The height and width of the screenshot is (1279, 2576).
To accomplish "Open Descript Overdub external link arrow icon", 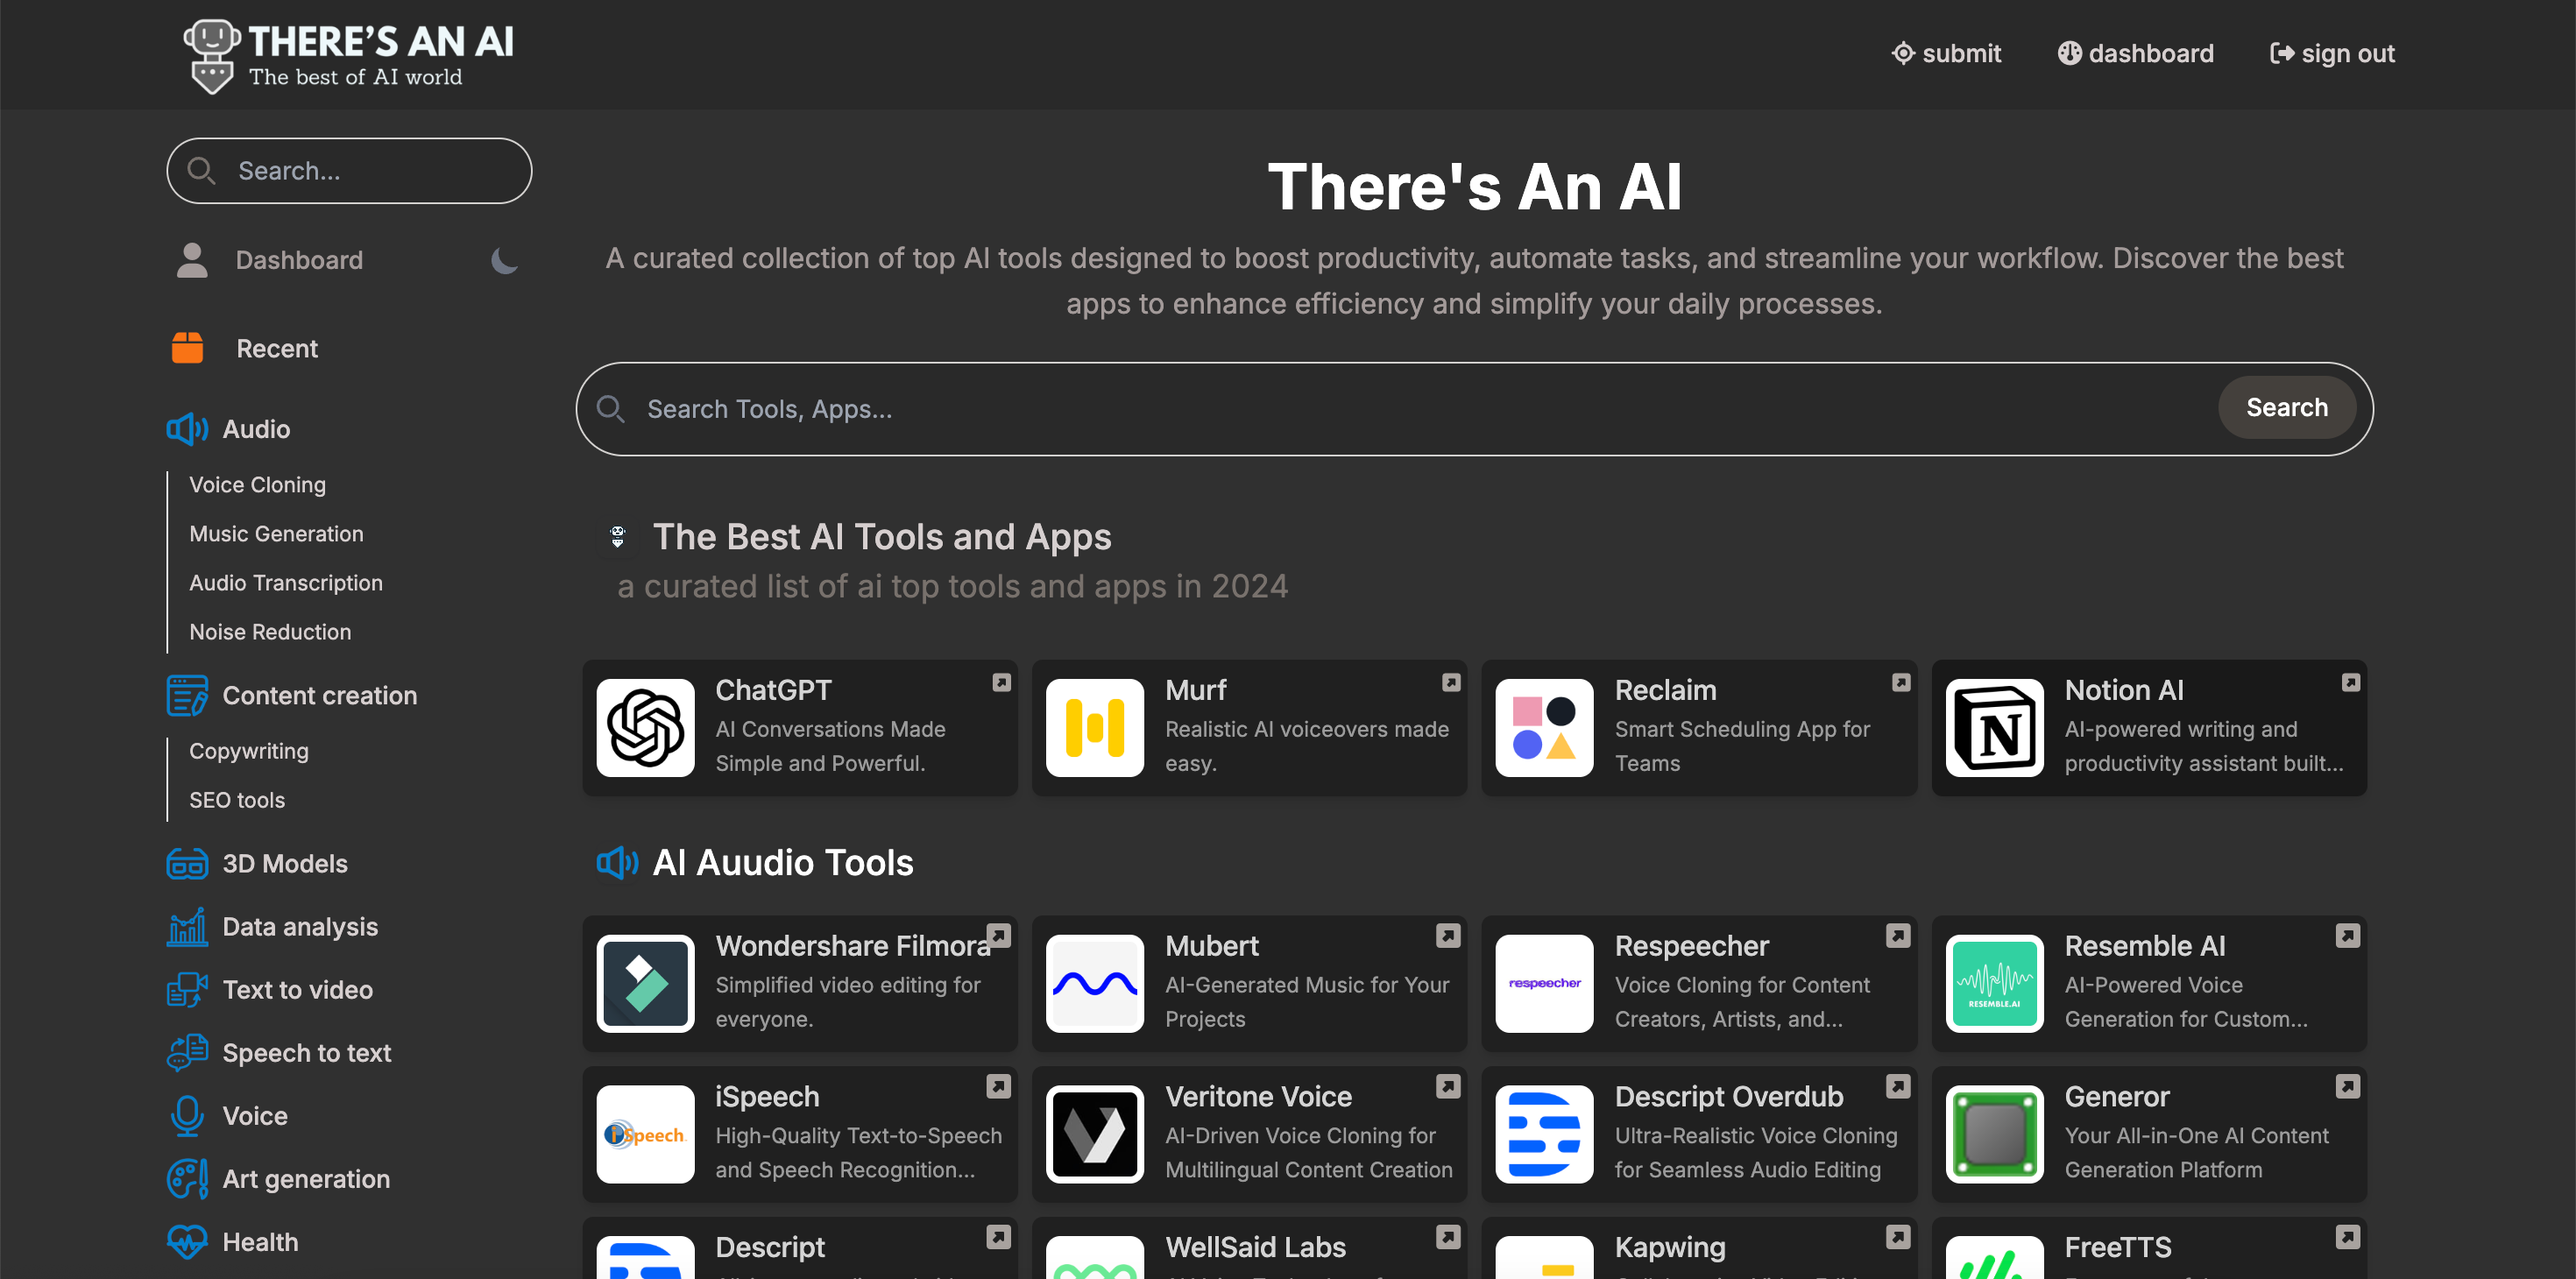I will pyautogui.click(x=1898, y=1086).
